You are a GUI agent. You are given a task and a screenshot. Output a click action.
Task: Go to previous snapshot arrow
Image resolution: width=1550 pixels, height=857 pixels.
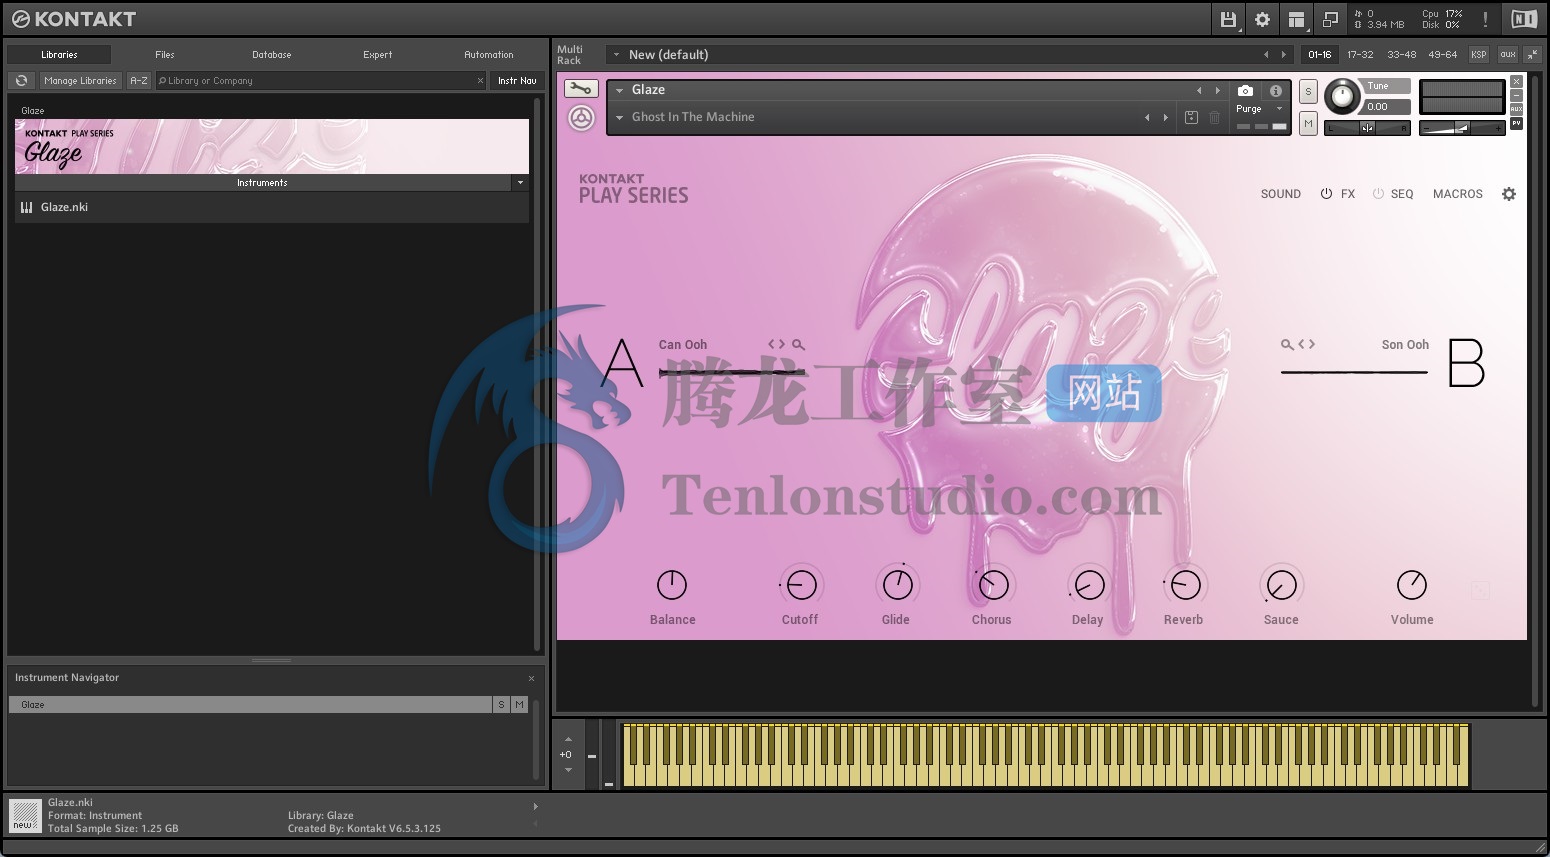click(x=1147, y=117)
